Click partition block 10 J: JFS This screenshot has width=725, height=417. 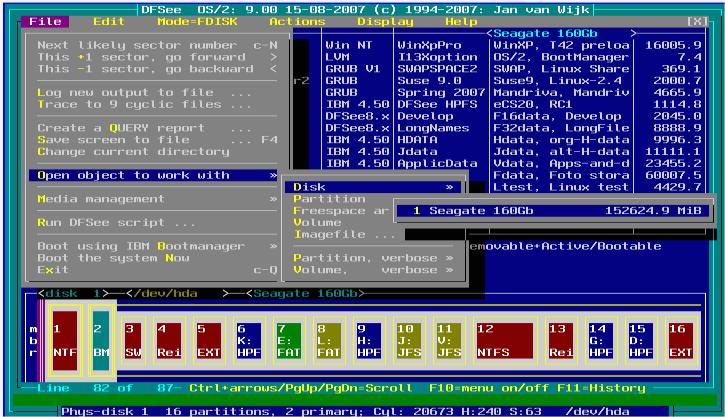click(x=409, y=341)
